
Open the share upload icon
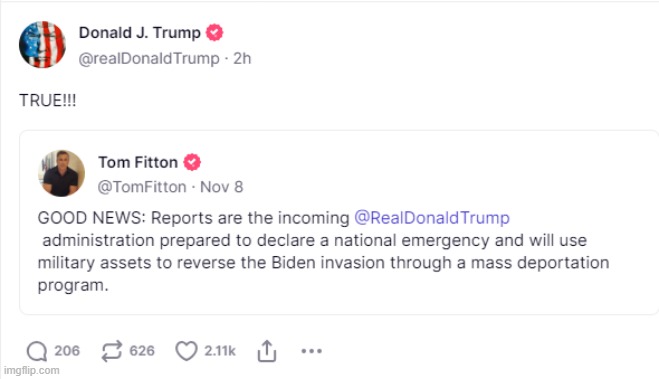point(267,351)
